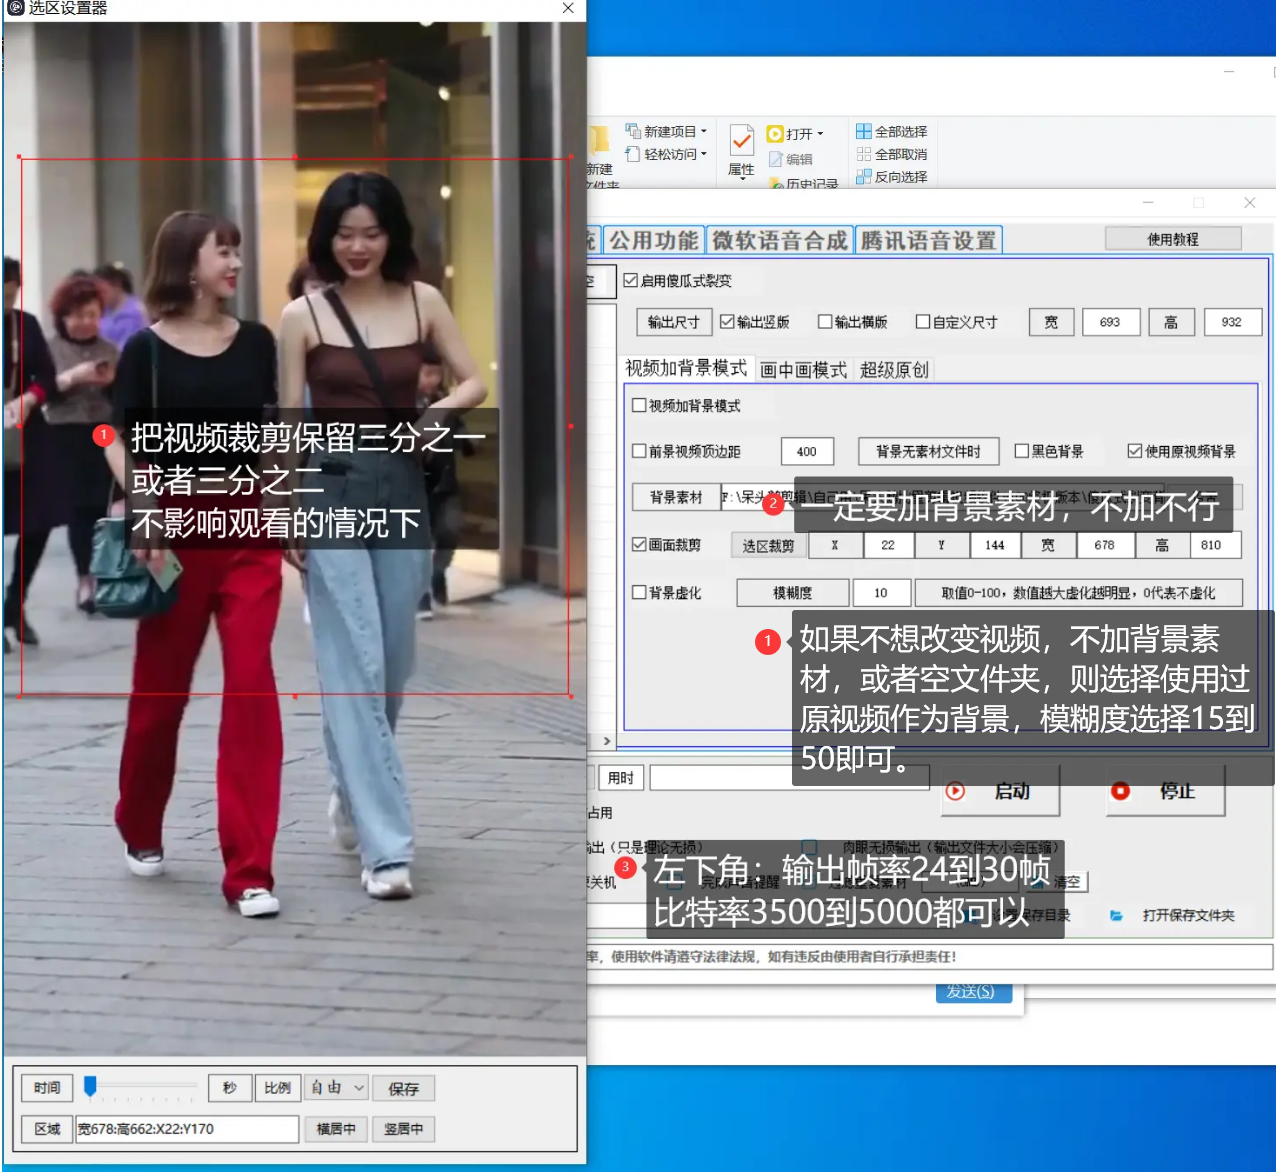Click 启动 start button
The width and height of the screenshot is (1276, 1173).
(x=1000, y=791)
